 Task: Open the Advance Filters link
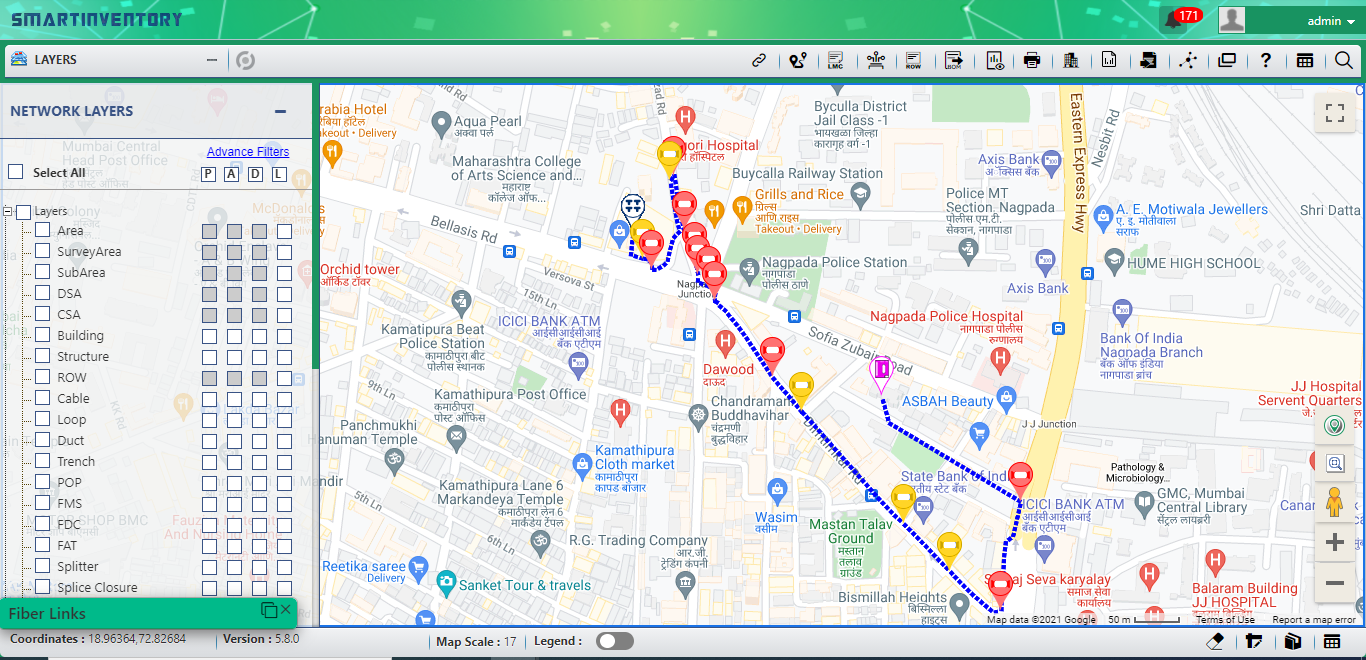point(248,152)
